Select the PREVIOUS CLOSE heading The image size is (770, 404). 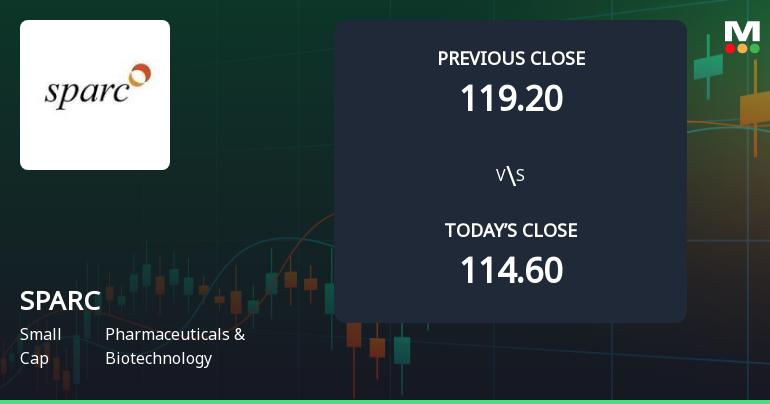[511, 59]
